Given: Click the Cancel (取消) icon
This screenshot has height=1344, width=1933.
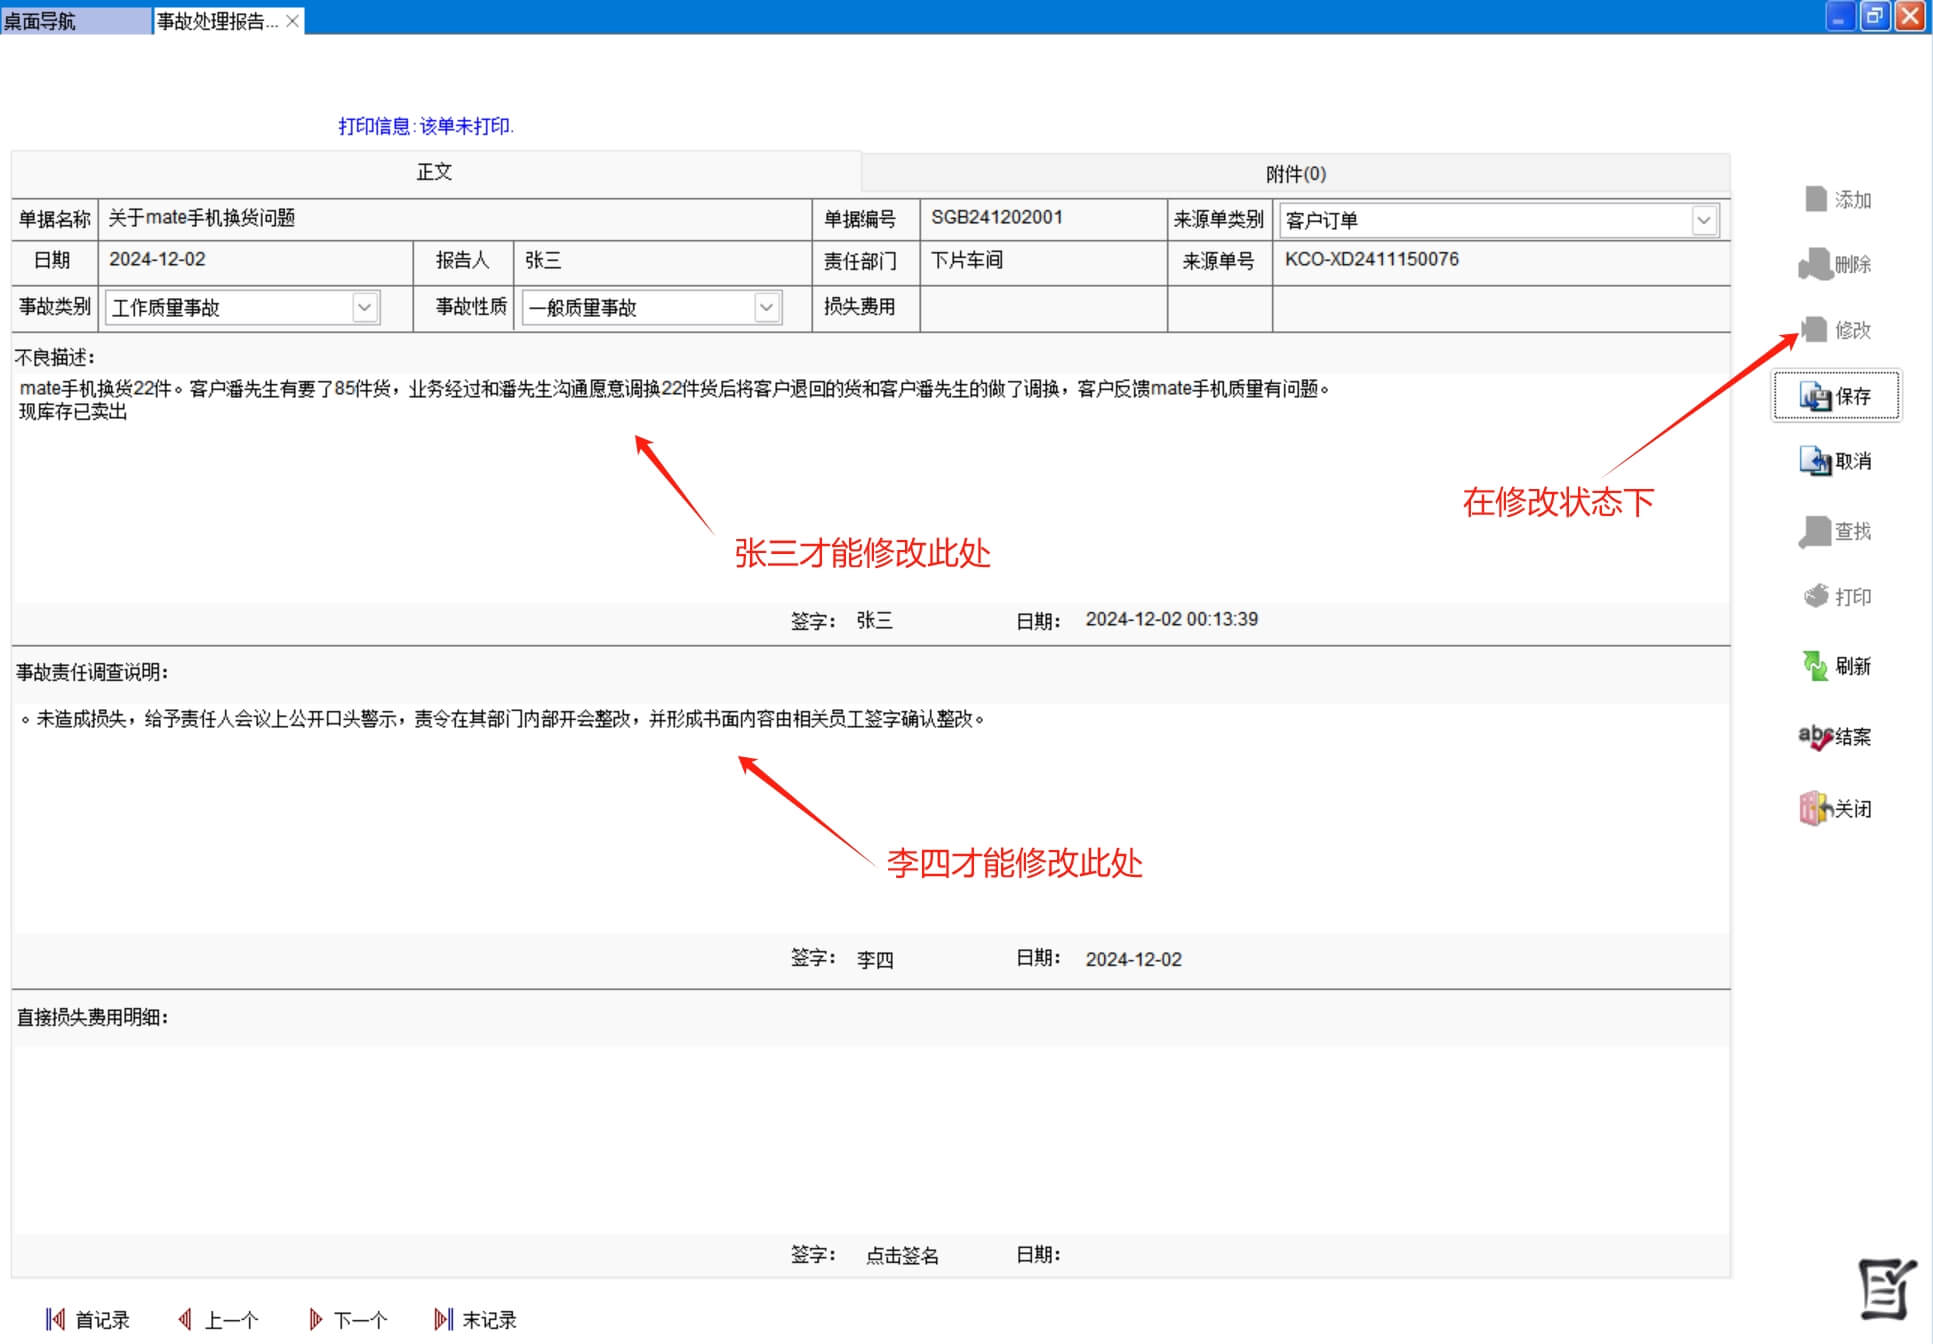Looking at the screenshot, I should [1815, 461].
